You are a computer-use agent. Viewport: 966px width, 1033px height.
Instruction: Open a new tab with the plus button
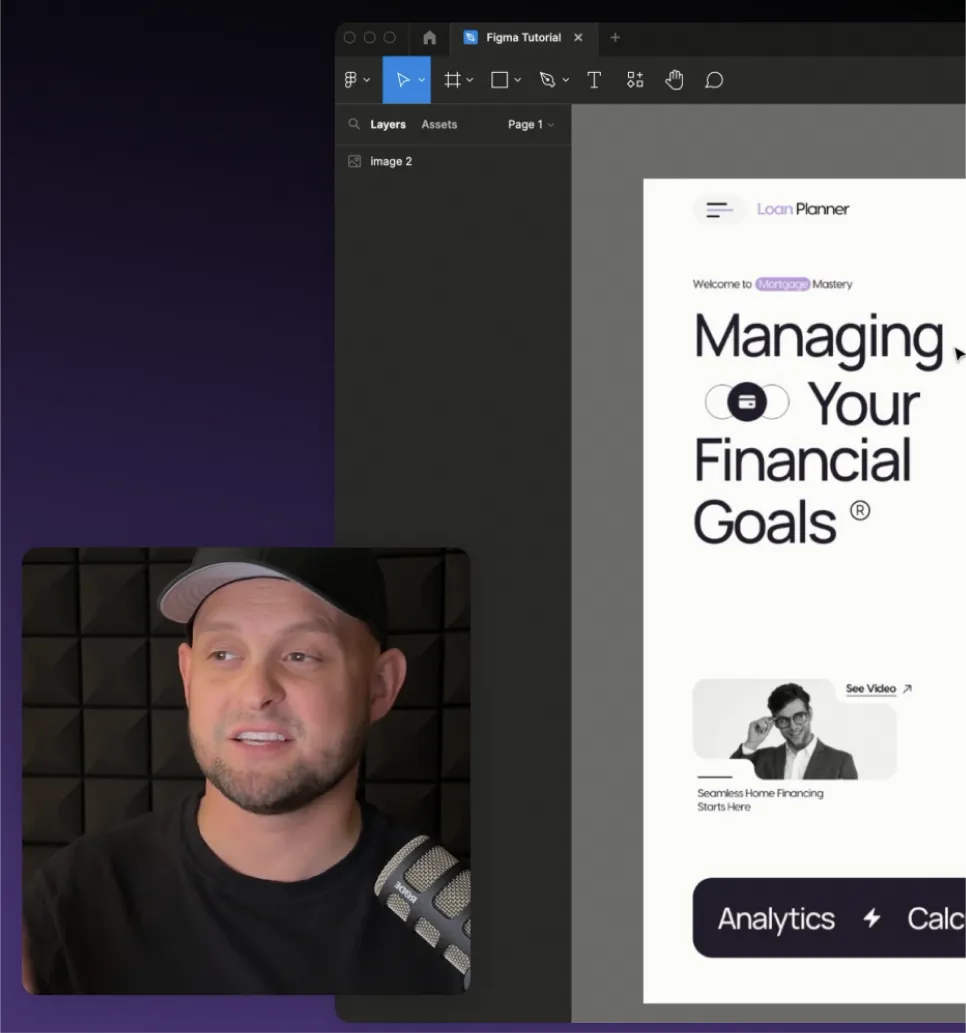(x=615, y=38)
